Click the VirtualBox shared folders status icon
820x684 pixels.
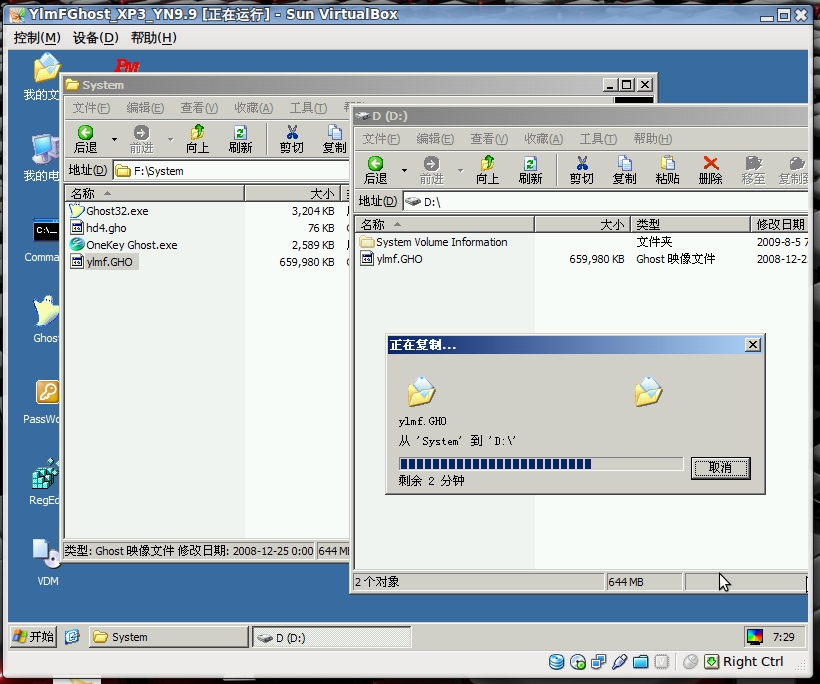[x=641, y=662]
